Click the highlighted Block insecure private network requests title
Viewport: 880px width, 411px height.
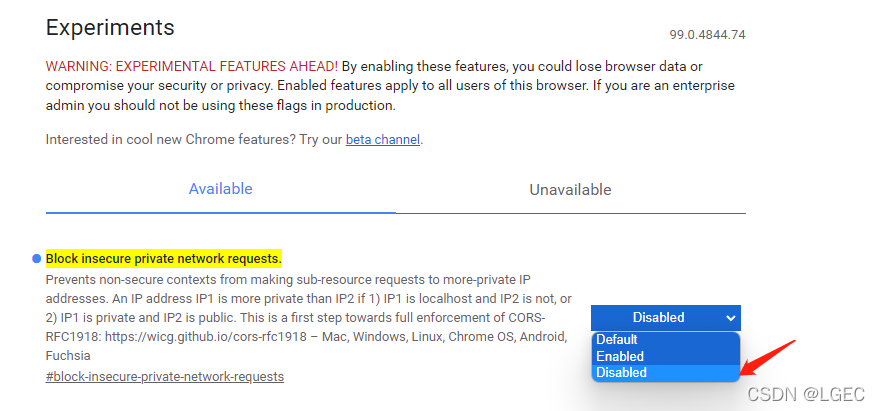[164, 259]
